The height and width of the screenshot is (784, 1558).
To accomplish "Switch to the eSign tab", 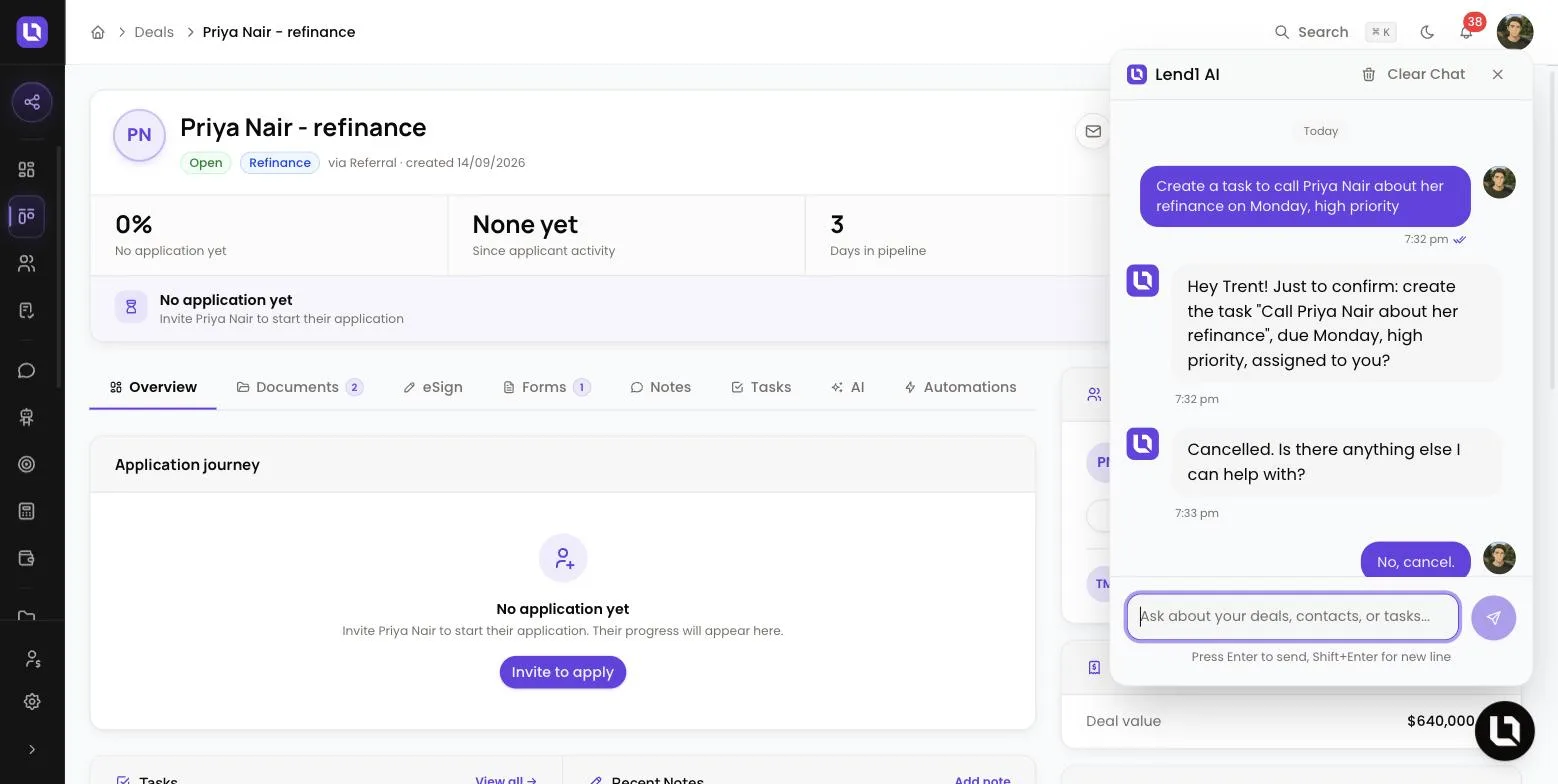I will point(433,387).
